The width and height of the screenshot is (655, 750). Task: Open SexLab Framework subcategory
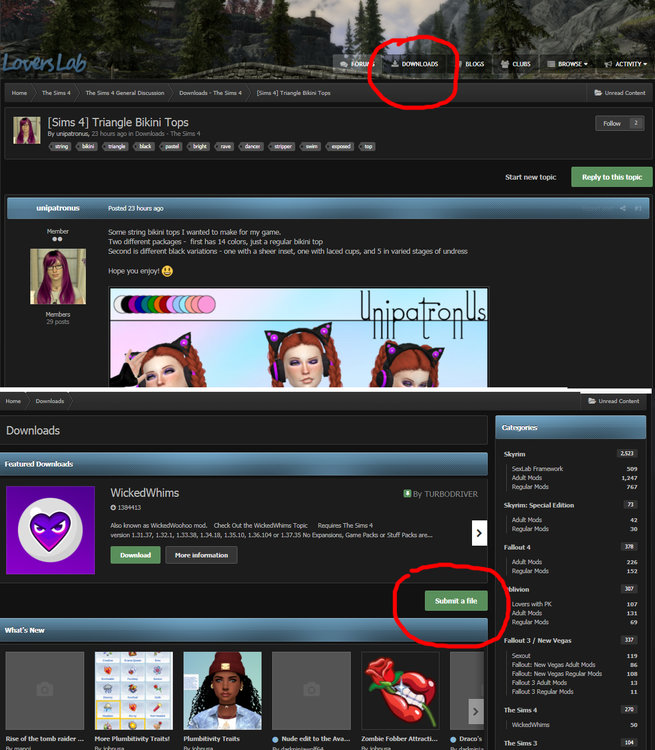pos(537,469)
